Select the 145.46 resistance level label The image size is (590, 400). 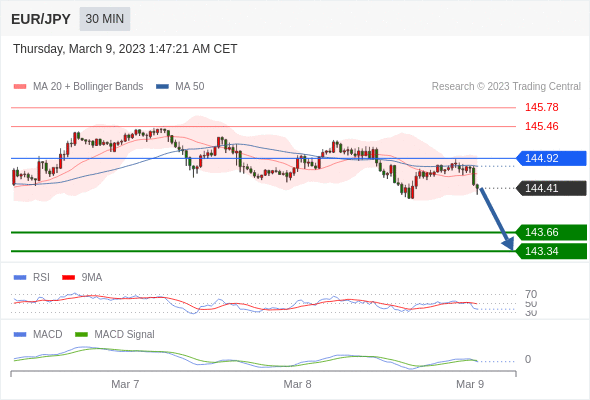click(541, 126)
